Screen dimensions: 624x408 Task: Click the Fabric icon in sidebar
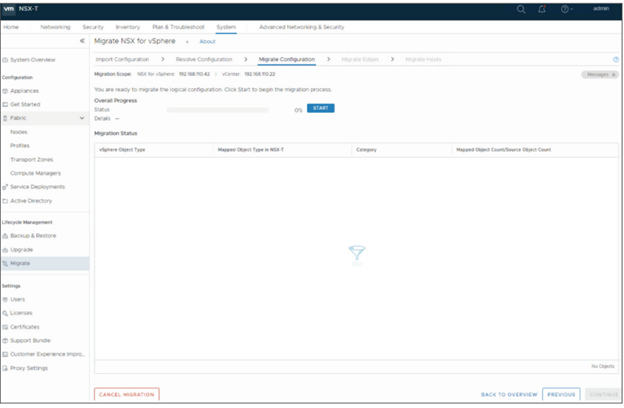click(5, 118)
